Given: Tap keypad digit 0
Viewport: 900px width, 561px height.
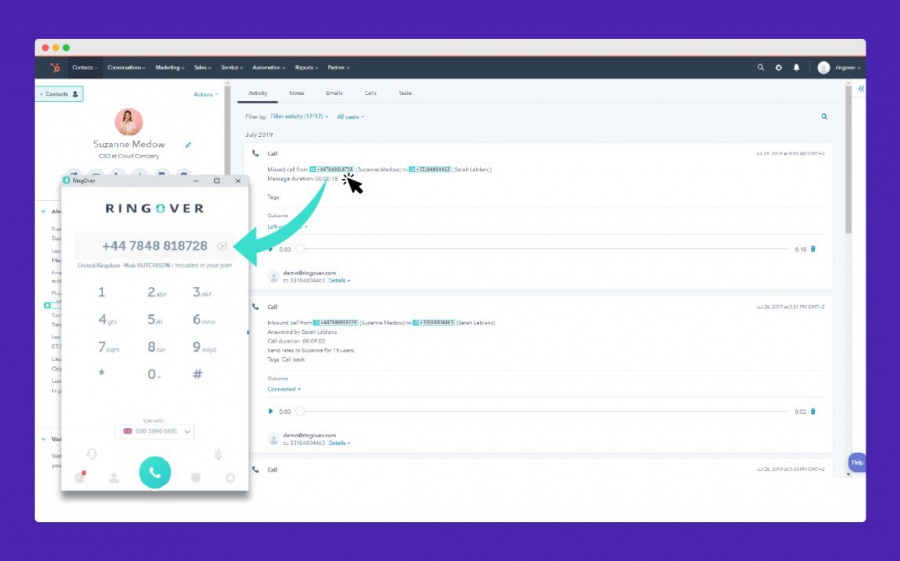Looking at the screenshot, I should [x=153, y=374].
